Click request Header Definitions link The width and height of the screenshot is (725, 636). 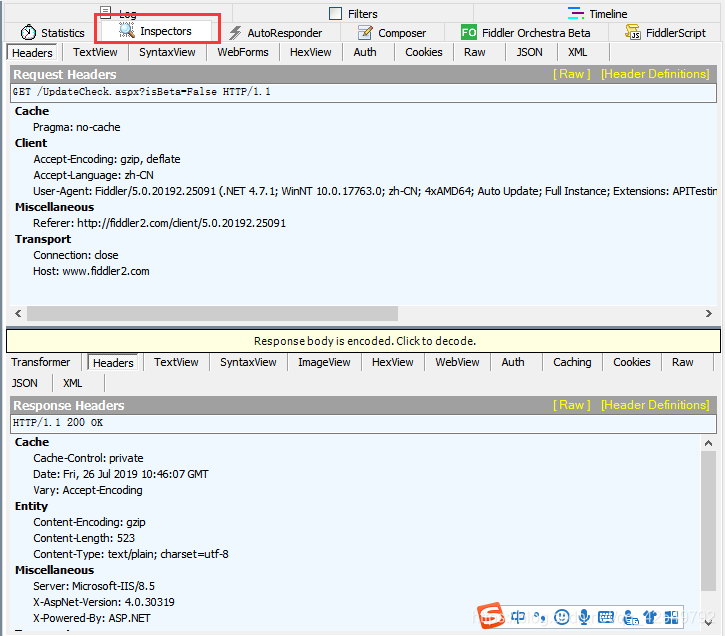pyautogui.click(x=655, y=74)
